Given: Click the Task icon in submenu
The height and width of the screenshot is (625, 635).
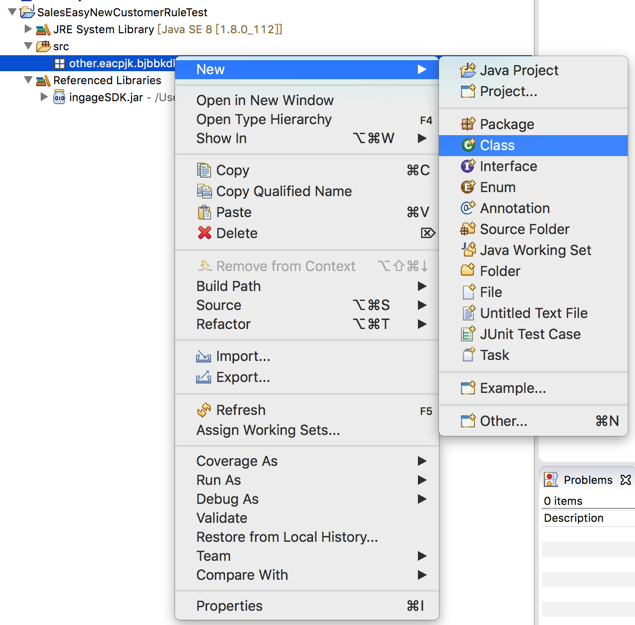Looking at the screenshot, I should 469,355.
